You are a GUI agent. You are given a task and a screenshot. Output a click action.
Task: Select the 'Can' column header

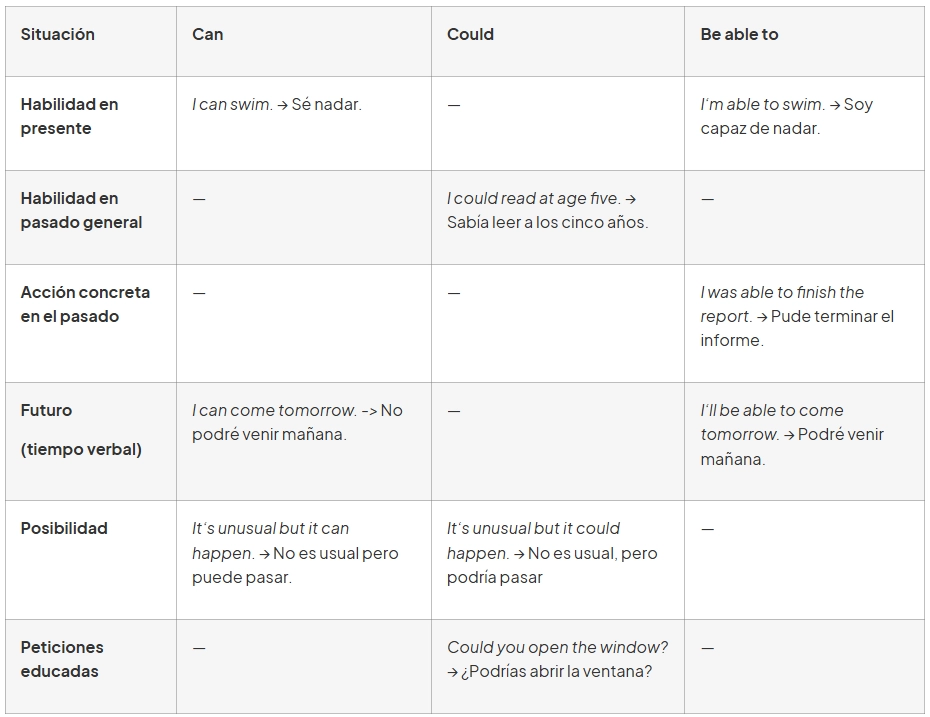click(207, 34)
